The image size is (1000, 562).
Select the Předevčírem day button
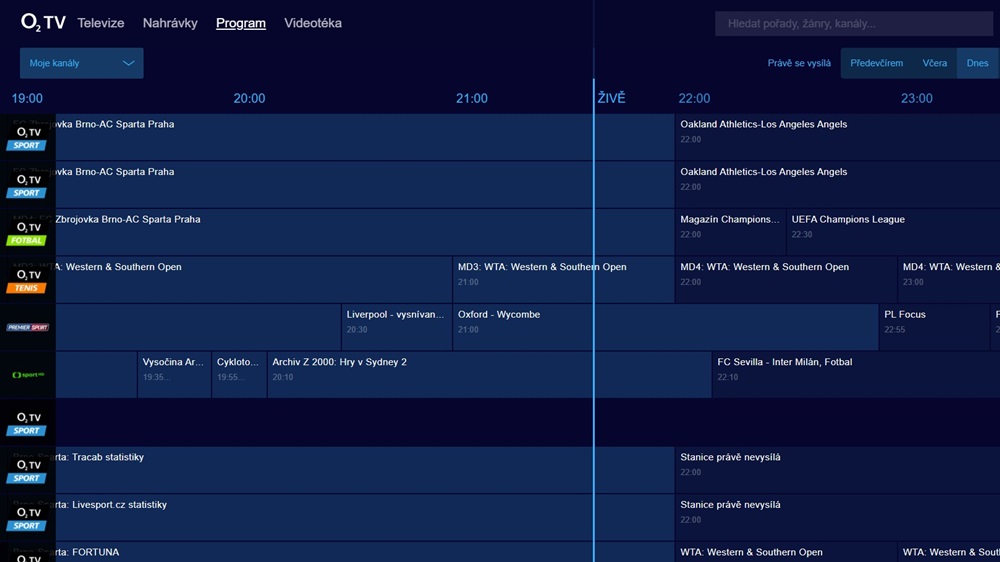[876, 63]
